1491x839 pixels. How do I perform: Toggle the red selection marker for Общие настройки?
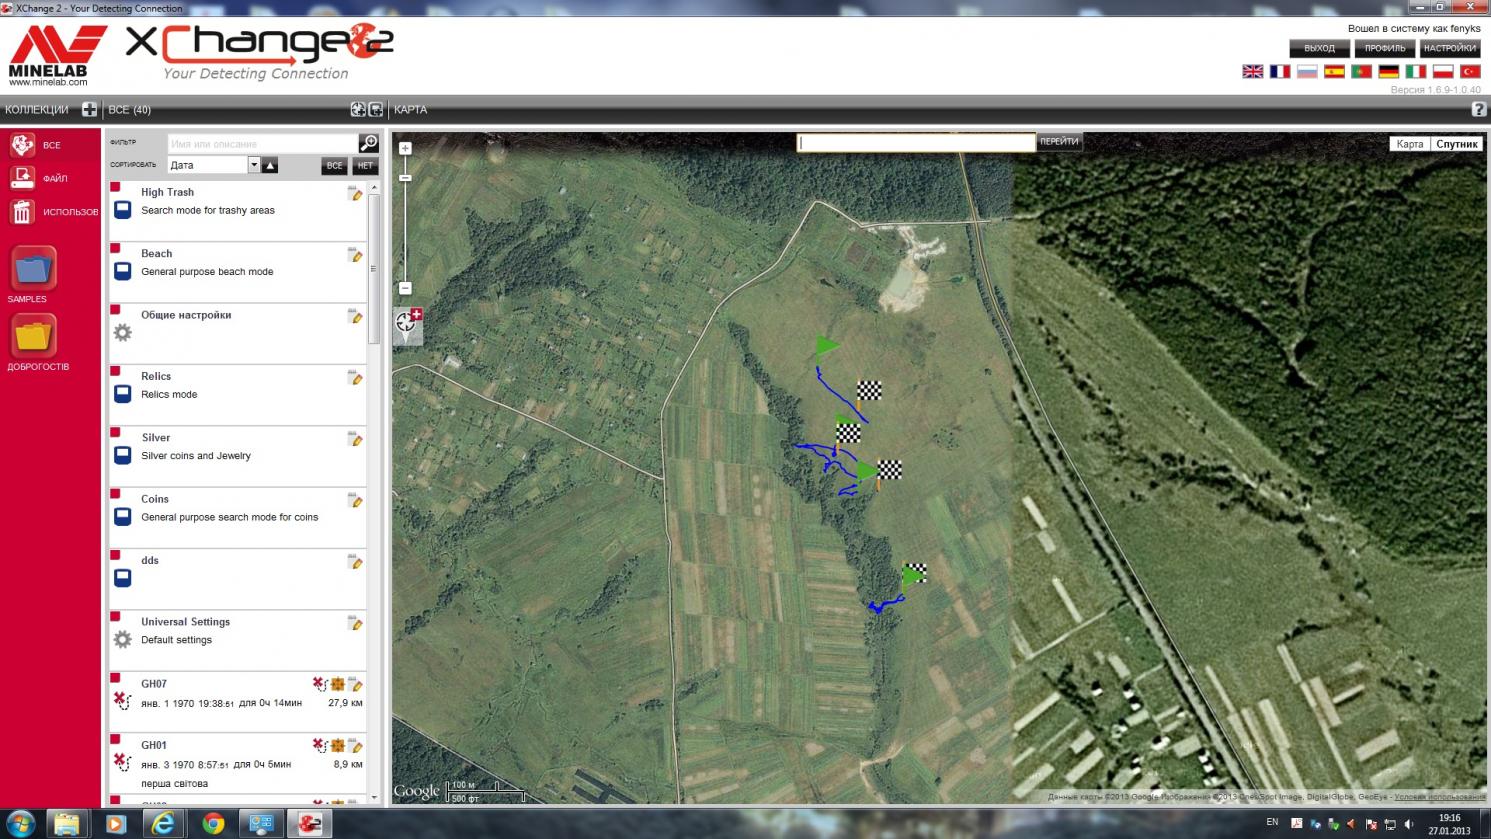115,309
